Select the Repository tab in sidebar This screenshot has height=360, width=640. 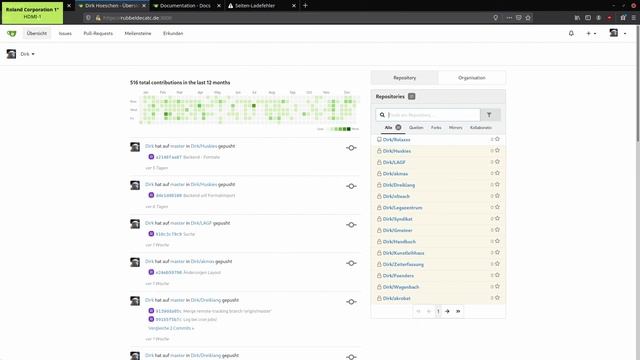[404, 78]
